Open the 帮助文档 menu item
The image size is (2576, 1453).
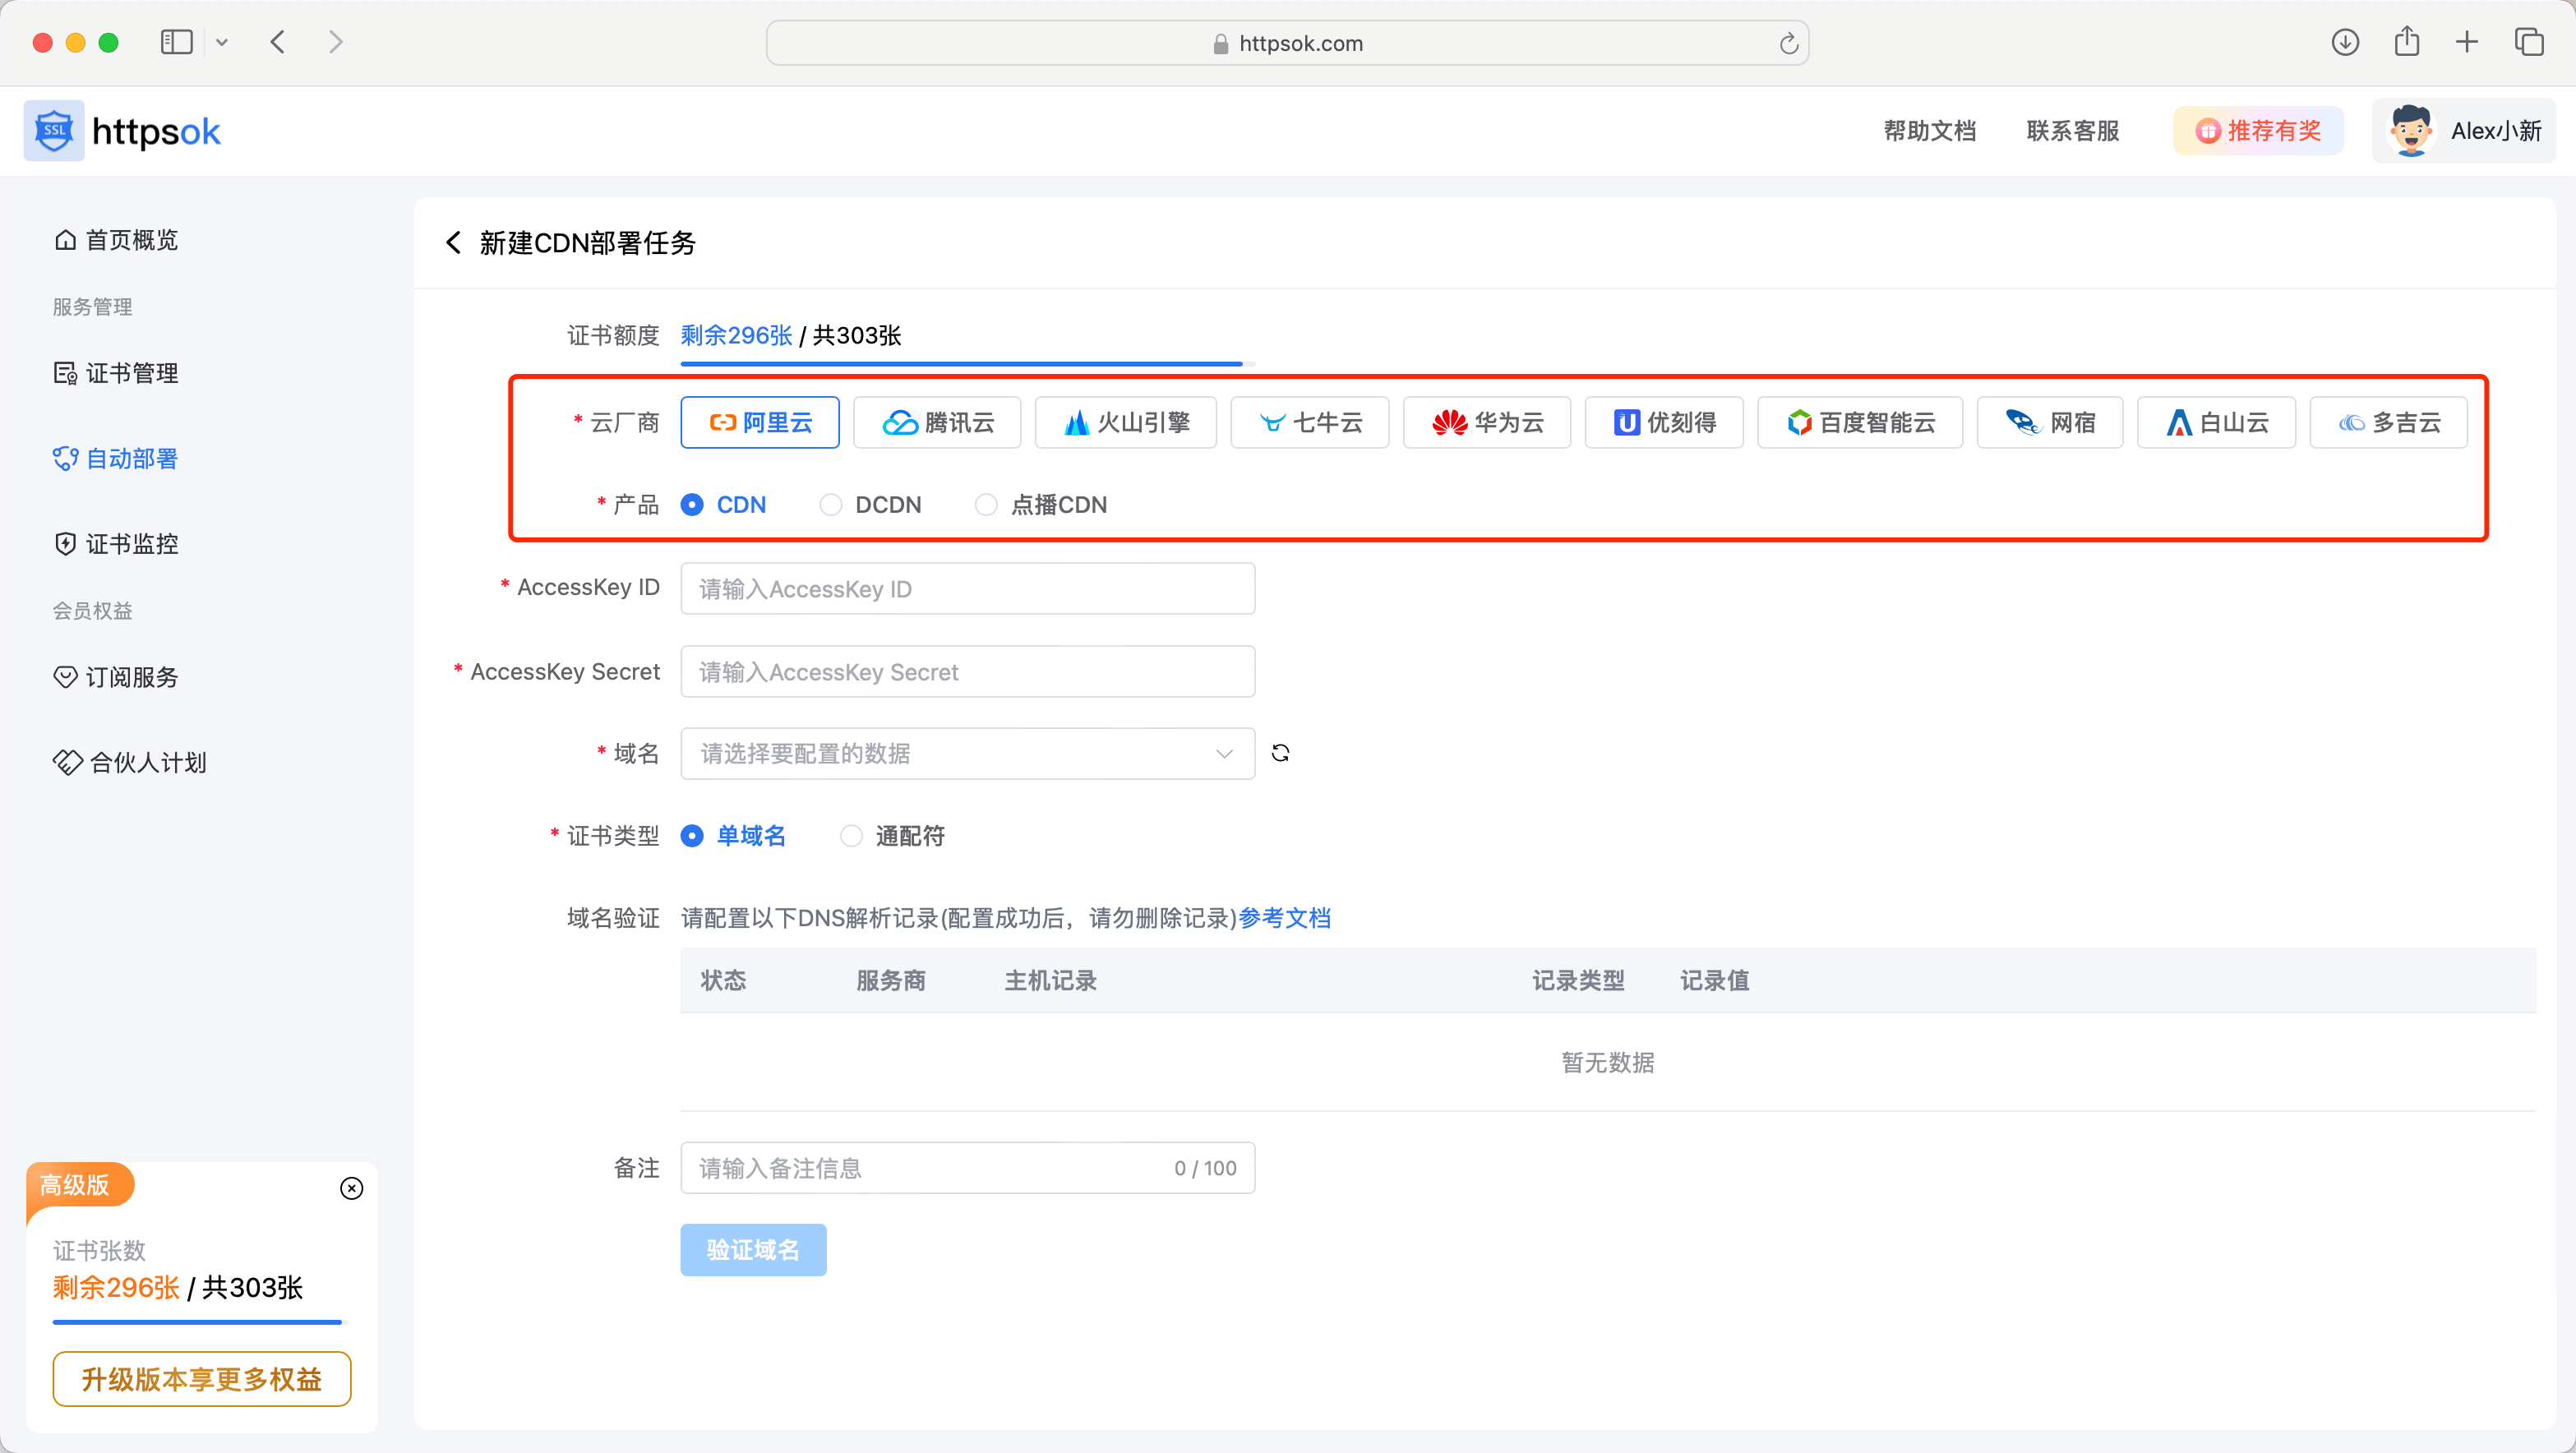1929,130
